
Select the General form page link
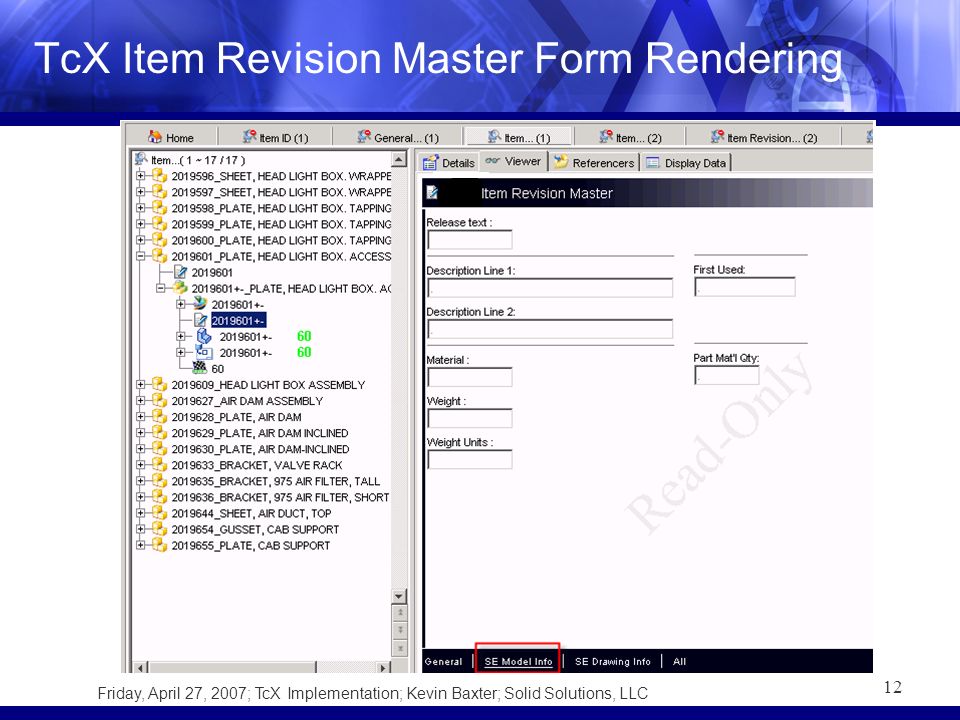(443, 661)
